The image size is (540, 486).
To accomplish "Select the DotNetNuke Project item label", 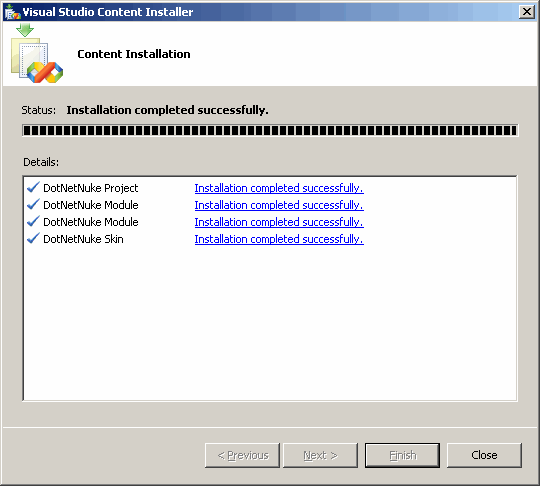I will pos(91,188).
